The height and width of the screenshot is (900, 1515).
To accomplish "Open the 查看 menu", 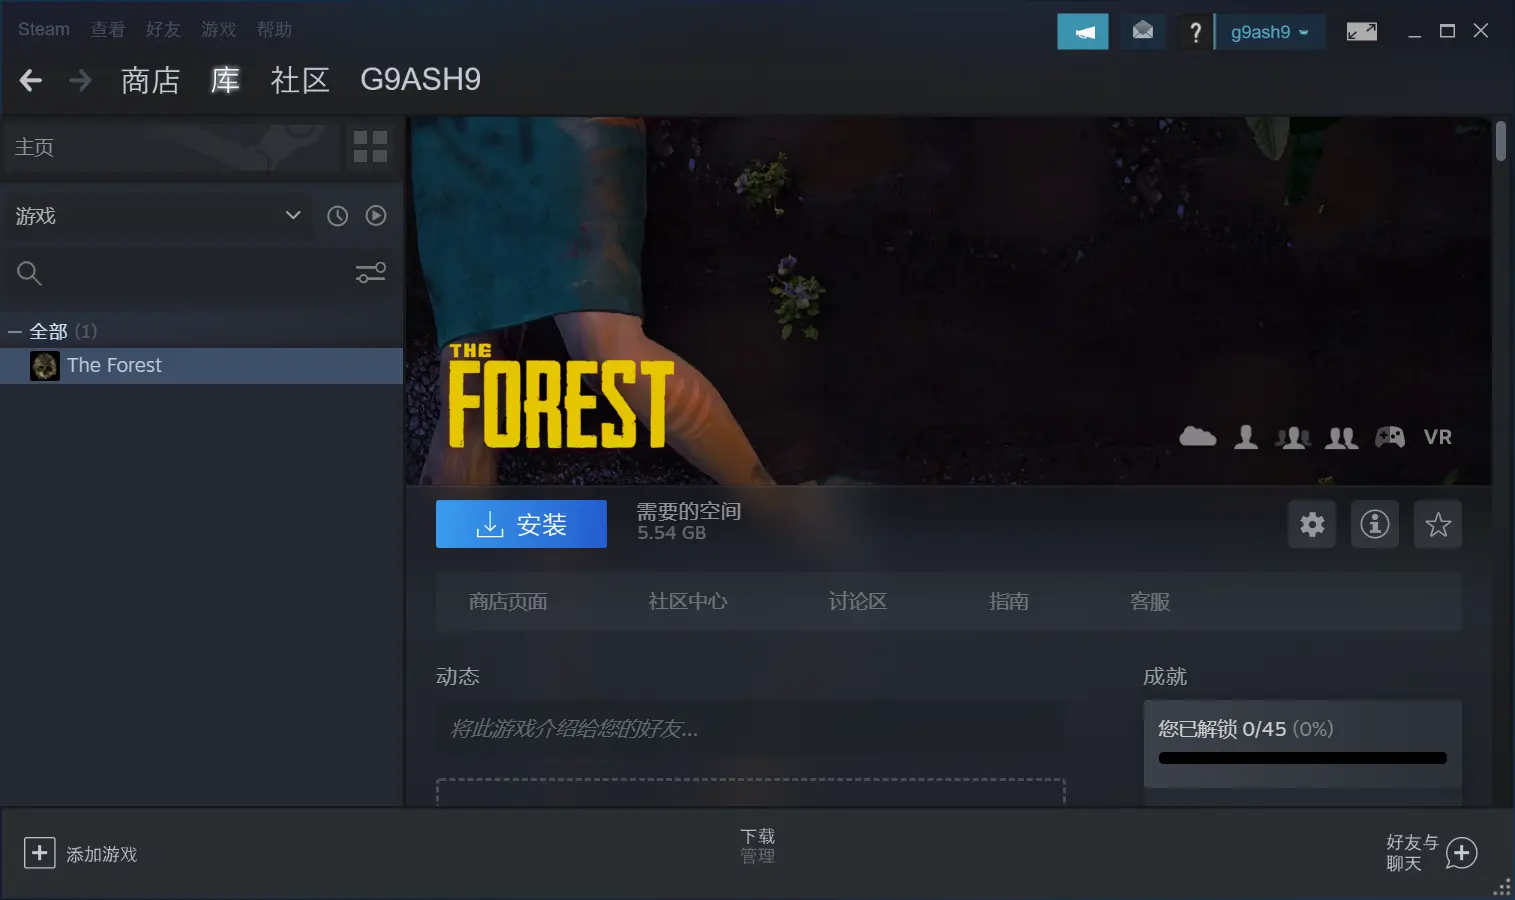I will (x=108, y=29).
